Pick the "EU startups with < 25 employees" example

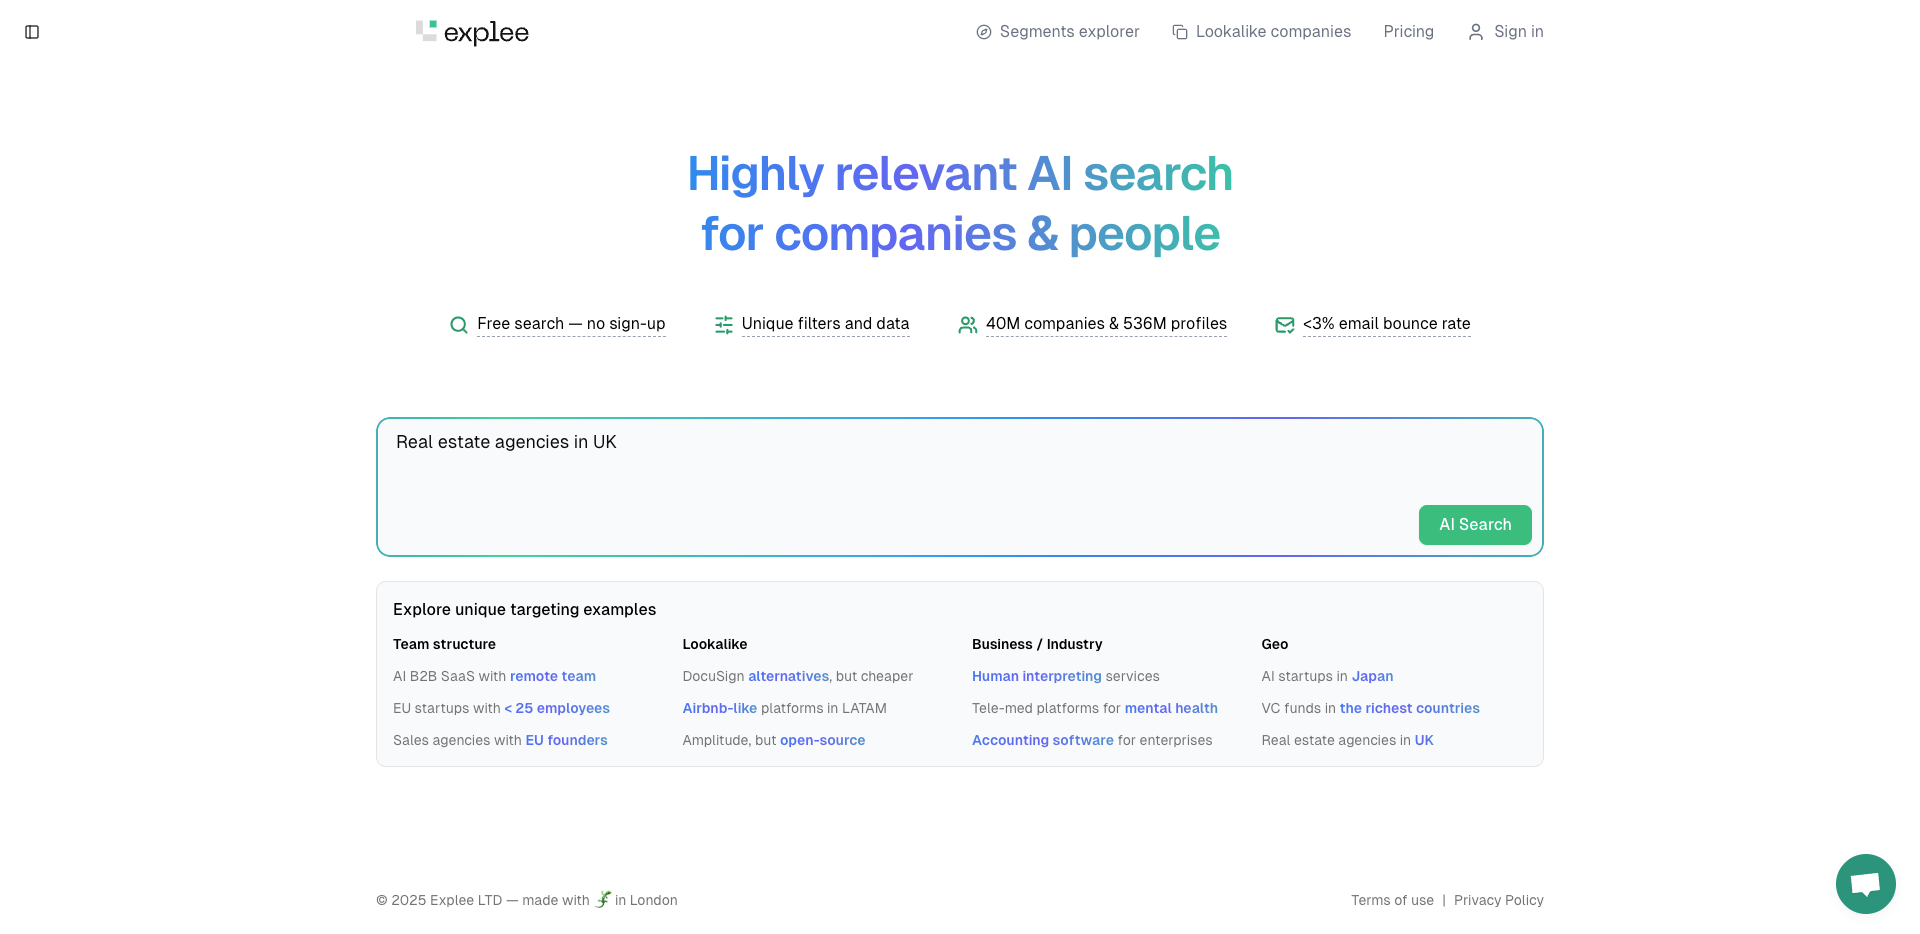pyautogui.click(x=501, y=709)
